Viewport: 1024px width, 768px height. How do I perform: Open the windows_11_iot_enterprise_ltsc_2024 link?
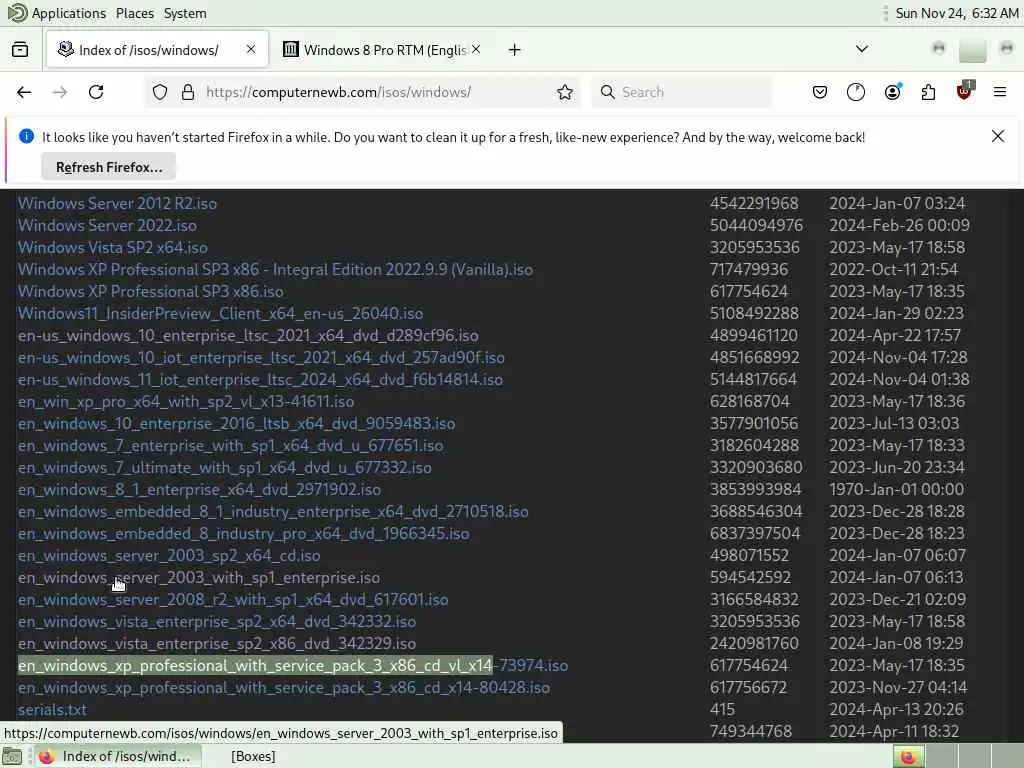(x=260, y=379)
